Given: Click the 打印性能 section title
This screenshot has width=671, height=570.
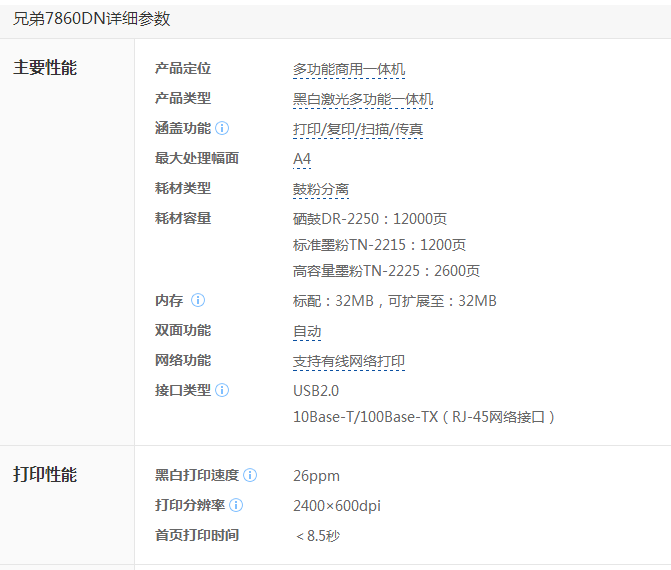Looking at the screenshot, I should (x=45, y=475).
